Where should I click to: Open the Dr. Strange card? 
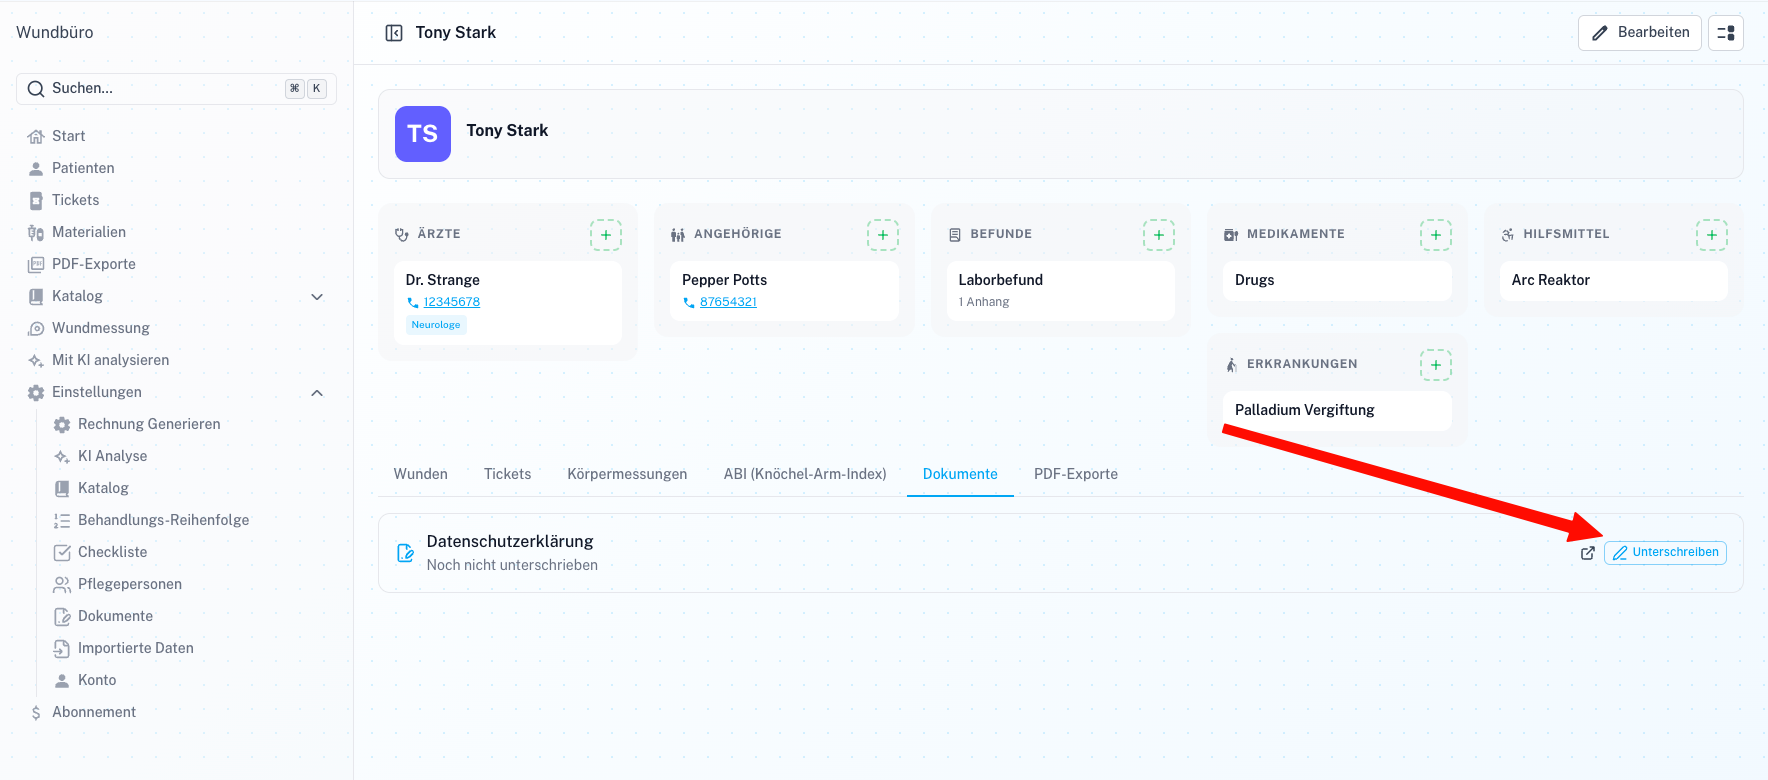(x=508, y=303)
